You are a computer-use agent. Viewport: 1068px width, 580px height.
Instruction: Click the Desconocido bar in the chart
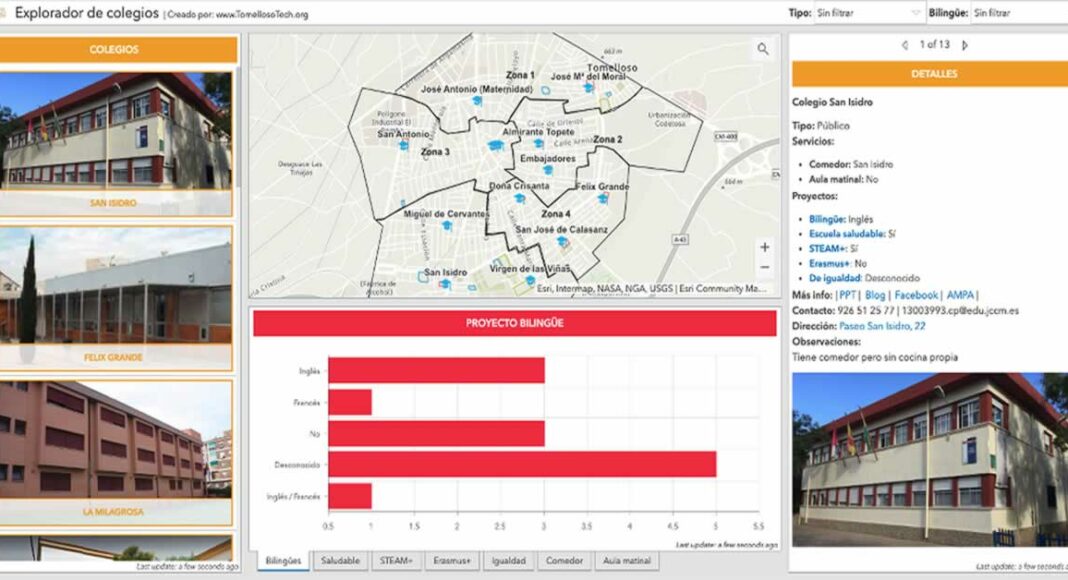tap(521, 465)
